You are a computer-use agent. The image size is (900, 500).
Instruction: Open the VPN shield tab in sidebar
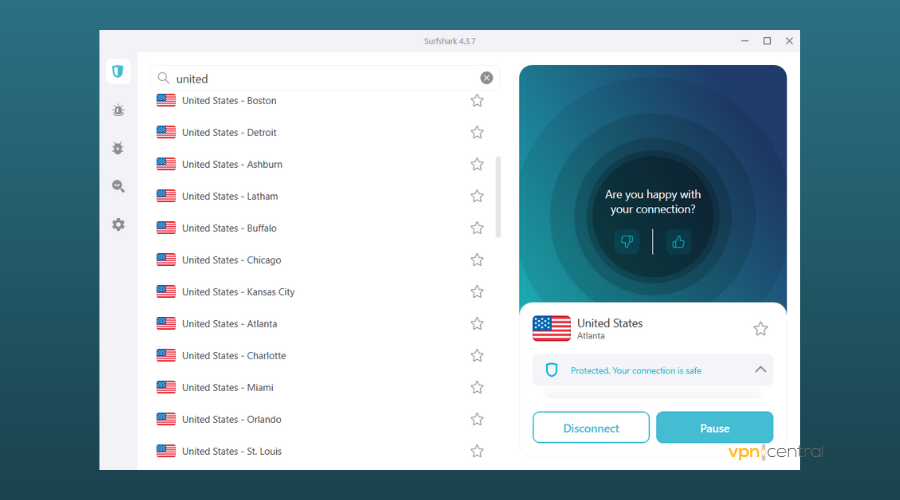(x=118, y=72)
